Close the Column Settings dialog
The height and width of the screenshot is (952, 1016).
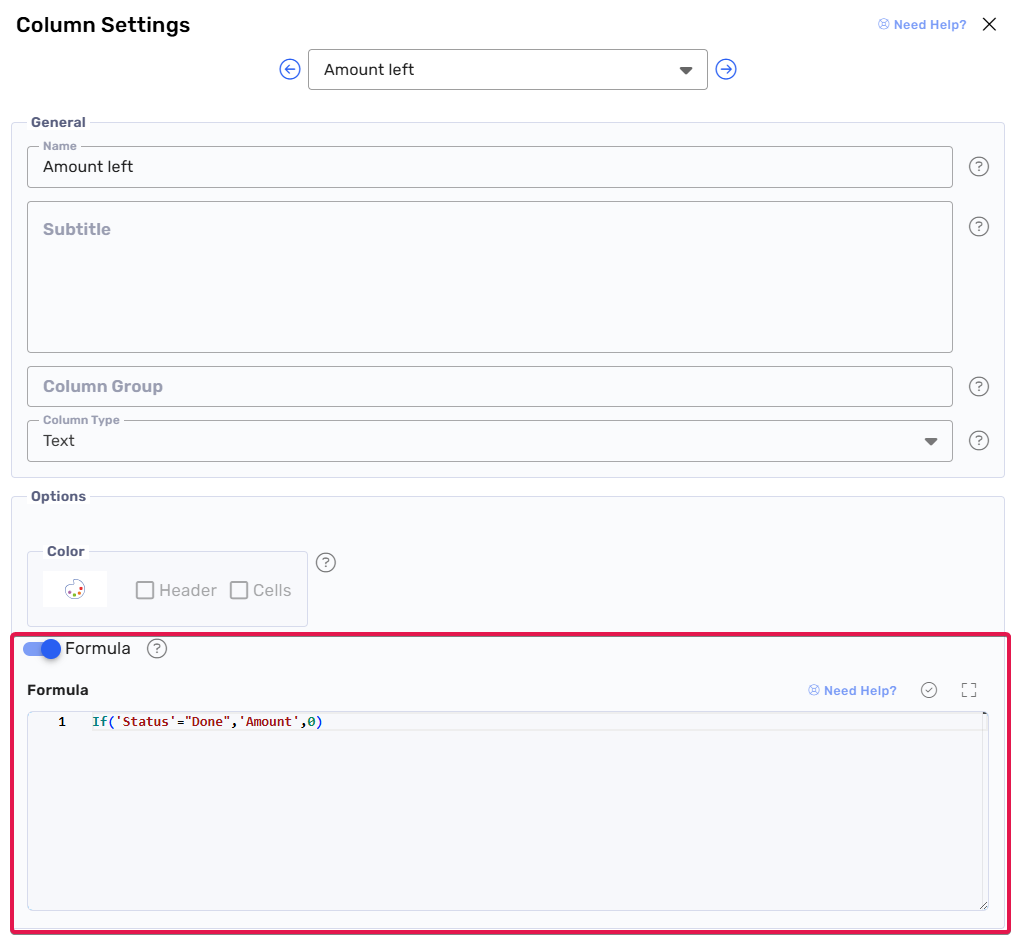tap(989, 25)
